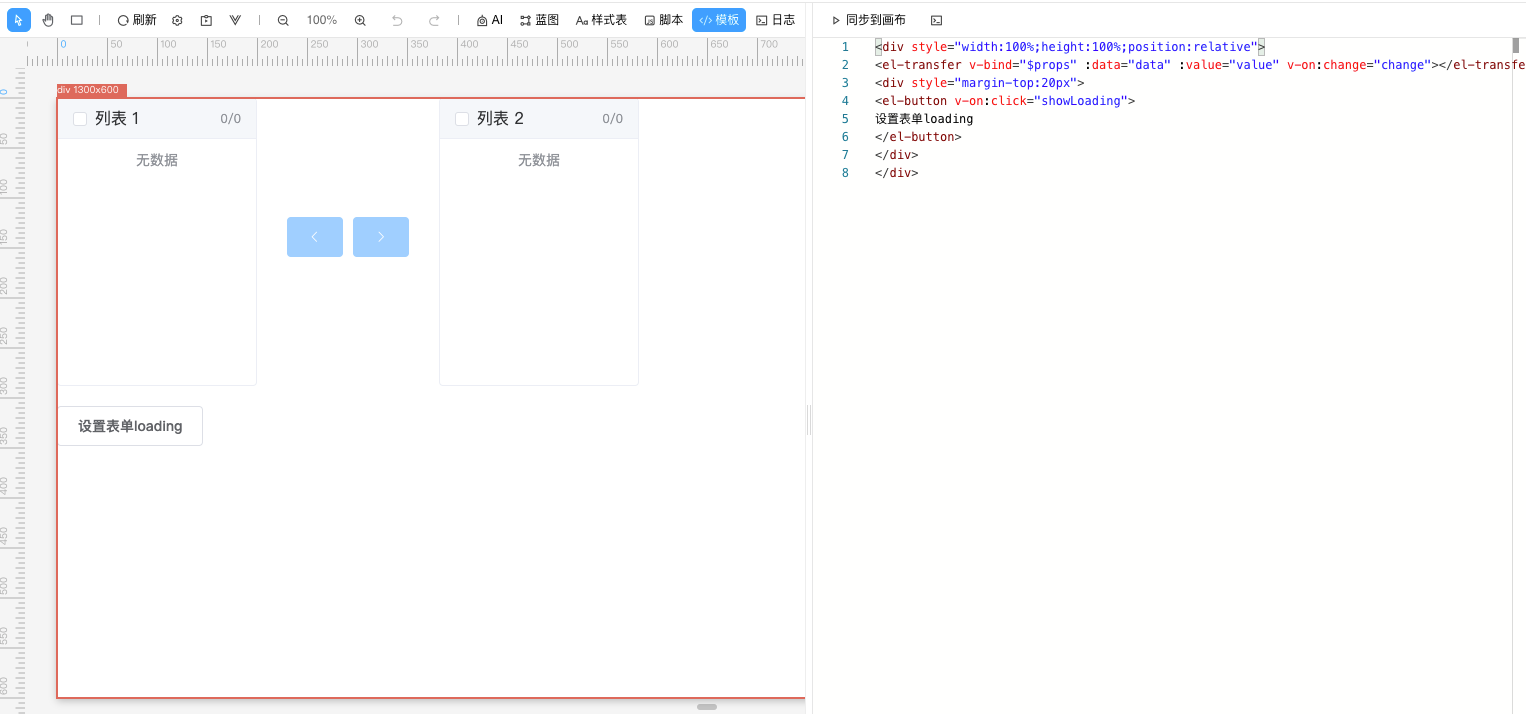The image size is (1526, 714).
Task: Click the 设置表单loading button
Action: coord(130,425)
